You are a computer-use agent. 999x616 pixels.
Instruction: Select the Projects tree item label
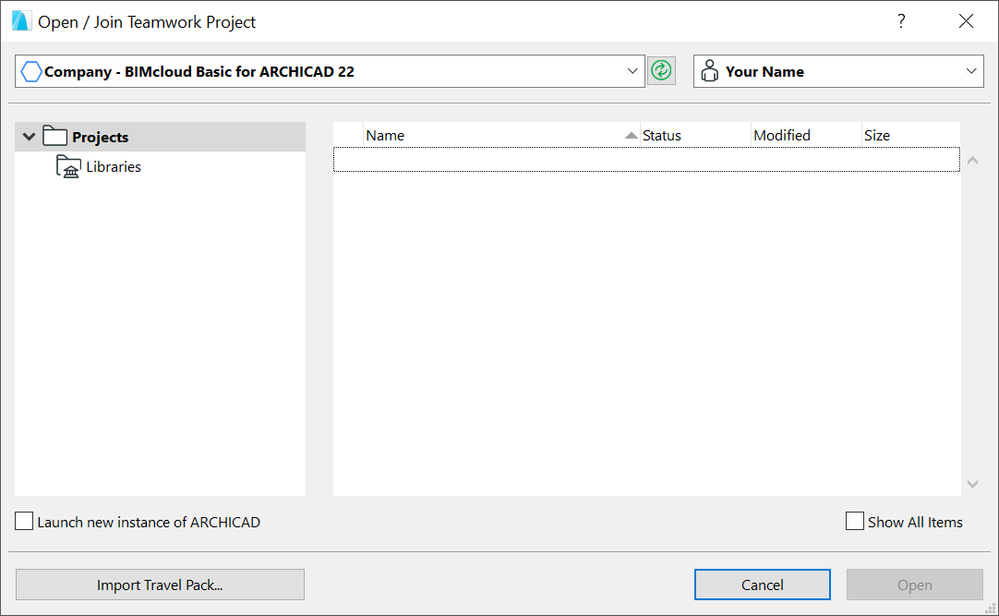click(100, 137)
